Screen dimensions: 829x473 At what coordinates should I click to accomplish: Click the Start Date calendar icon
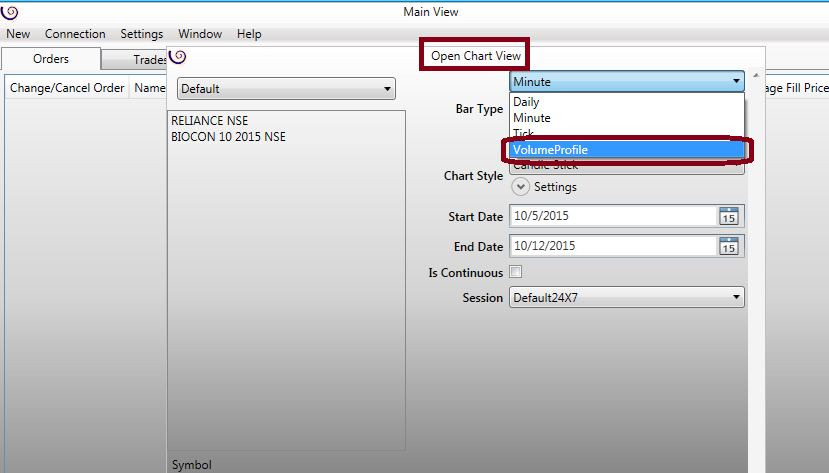click(x=729, y=216)
